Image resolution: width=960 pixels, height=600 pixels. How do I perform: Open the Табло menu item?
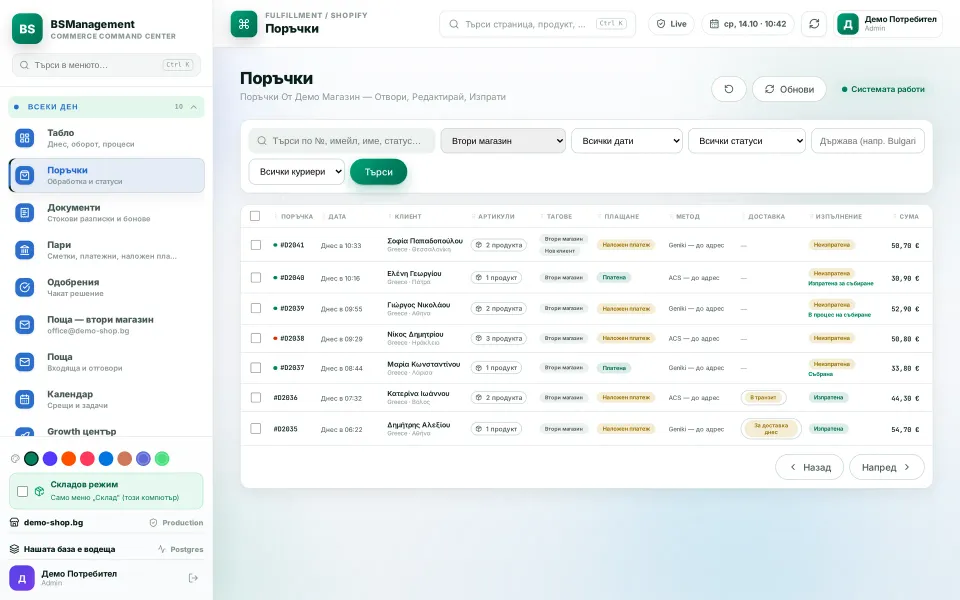tap(106, 138)
